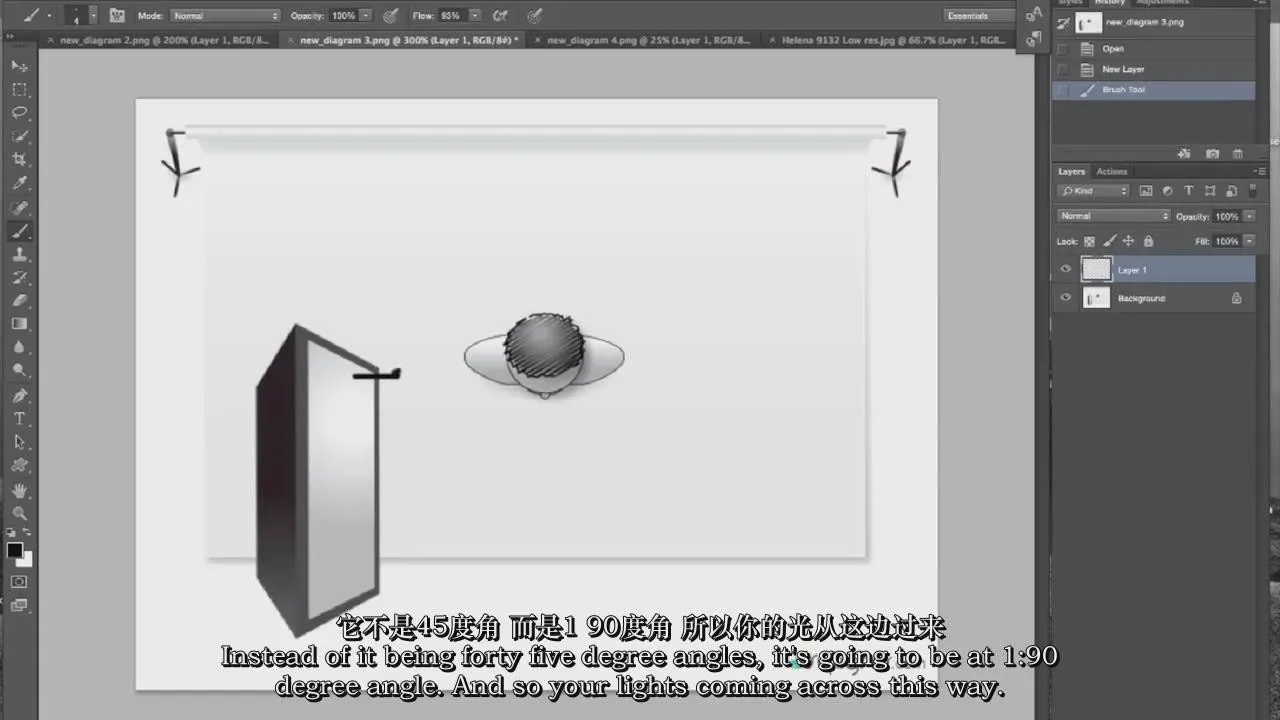Delete current history state with trash icon
Viewport: 1280px width, 720px height.
coord(1237,154)
